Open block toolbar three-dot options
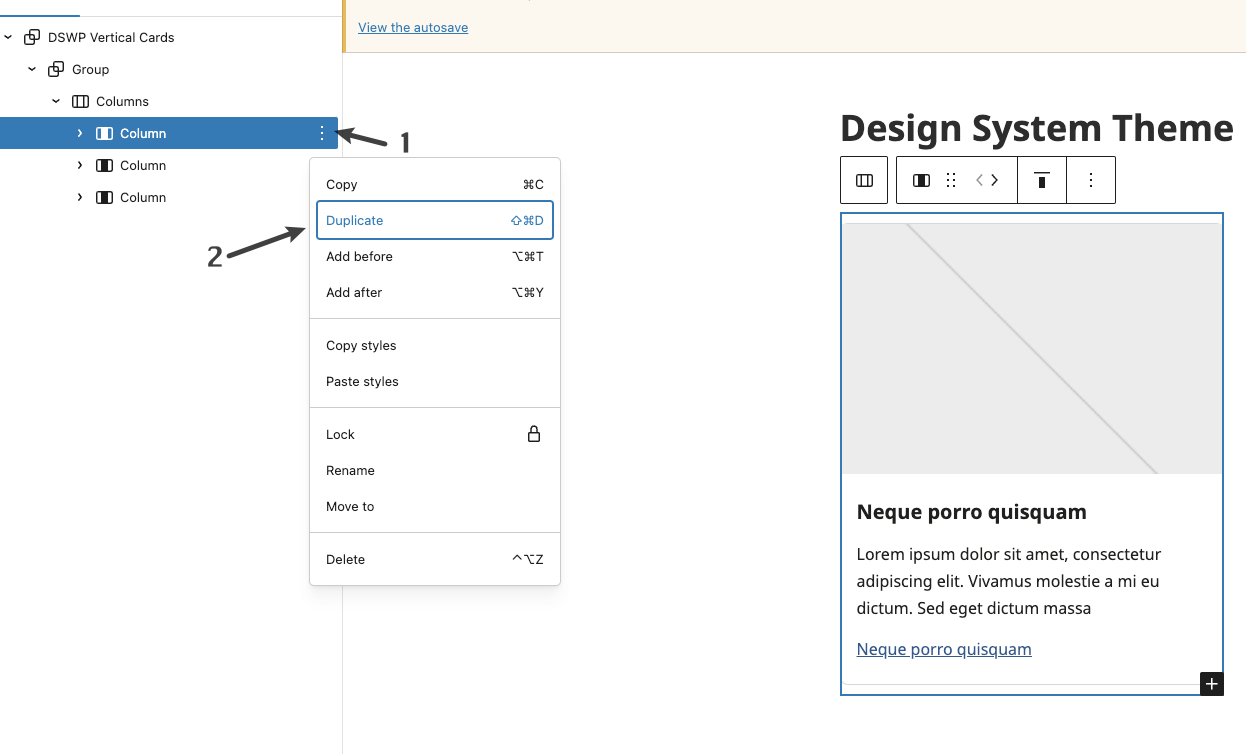Viewport: 1246px width, 754px height. tap(1091, 180)
